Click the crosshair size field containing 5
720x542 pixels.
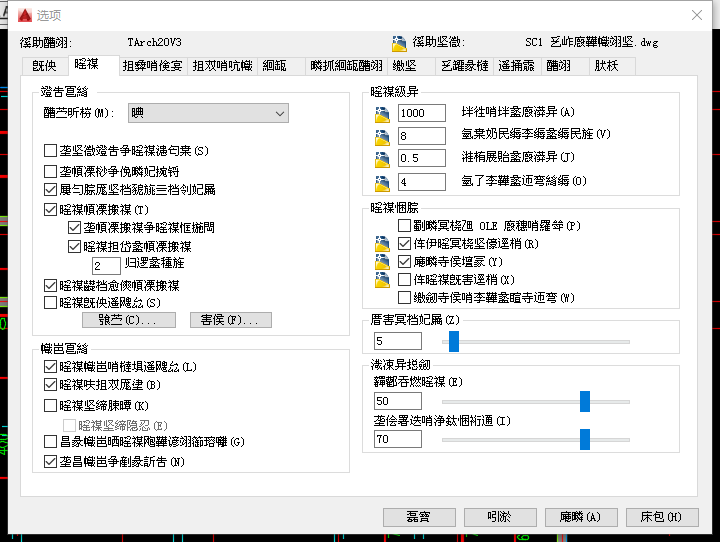(398, 341)
